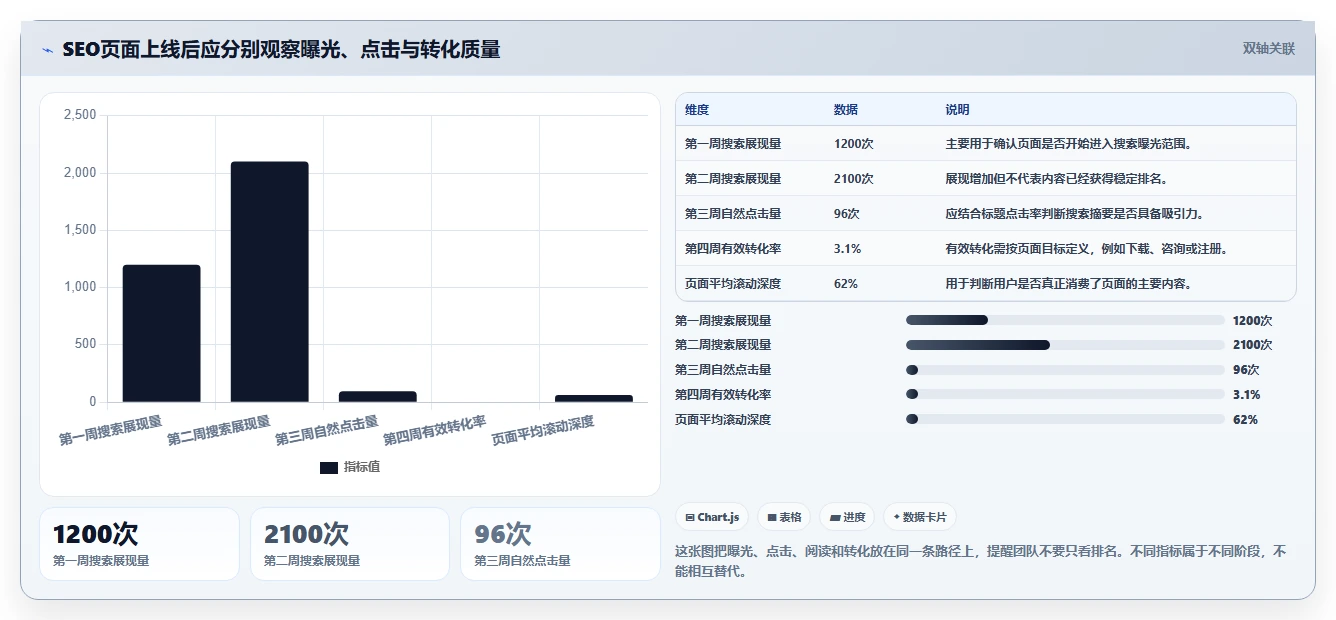This screenshot has height=620, width=1336.
Task: Select the 页面平均滚动深度 table row cell
Action: [x=733, y=284]
